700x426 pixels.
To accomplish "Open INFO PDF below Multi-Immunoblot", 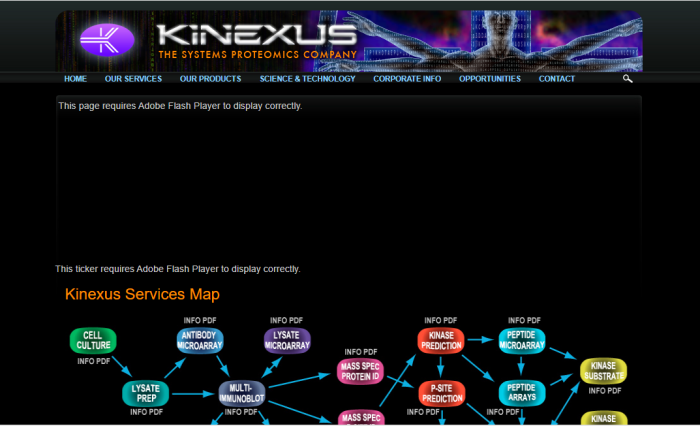I will tap(241, 412).
